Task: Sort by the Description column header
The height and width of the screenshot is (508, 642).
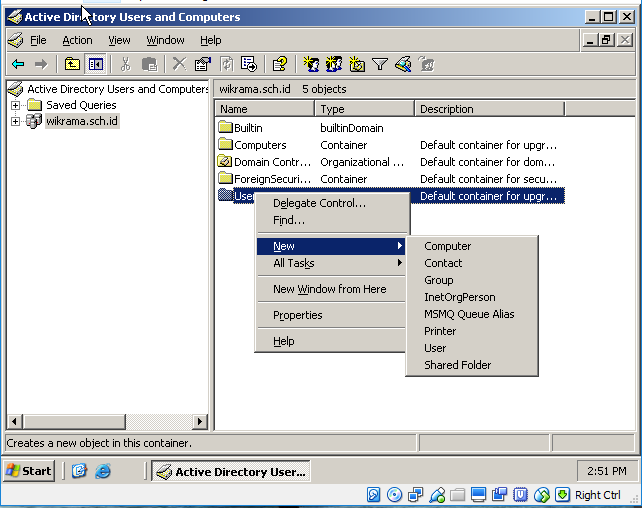Action: (490, 109)
